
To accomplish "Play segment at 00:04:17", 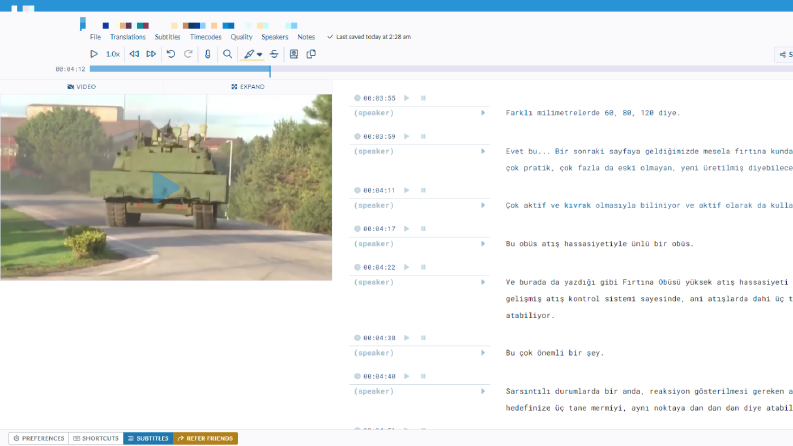I will [x=406, y=229].
